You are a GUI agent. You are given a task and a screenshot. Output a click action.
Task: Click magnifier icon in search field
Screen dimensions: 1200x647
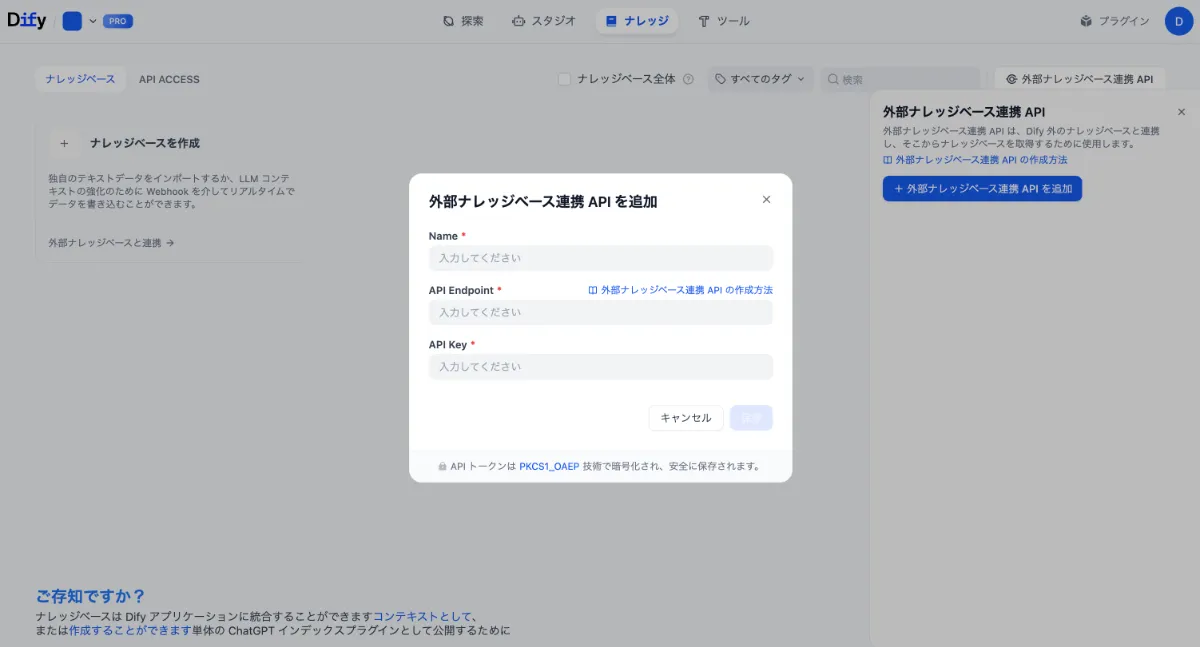click(833, 79)
